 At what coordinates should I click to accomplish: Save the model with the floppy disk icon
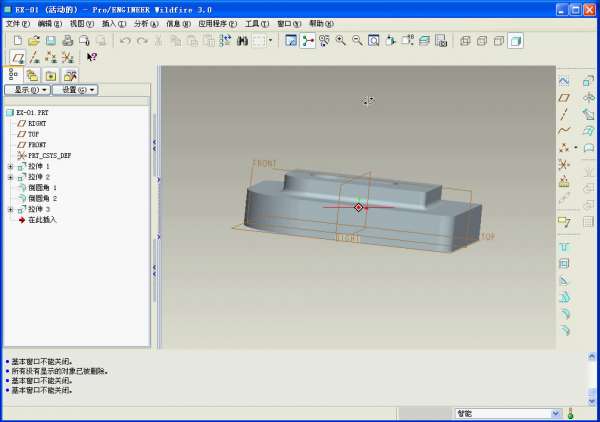pyautogui.click(x=49, y=41)
